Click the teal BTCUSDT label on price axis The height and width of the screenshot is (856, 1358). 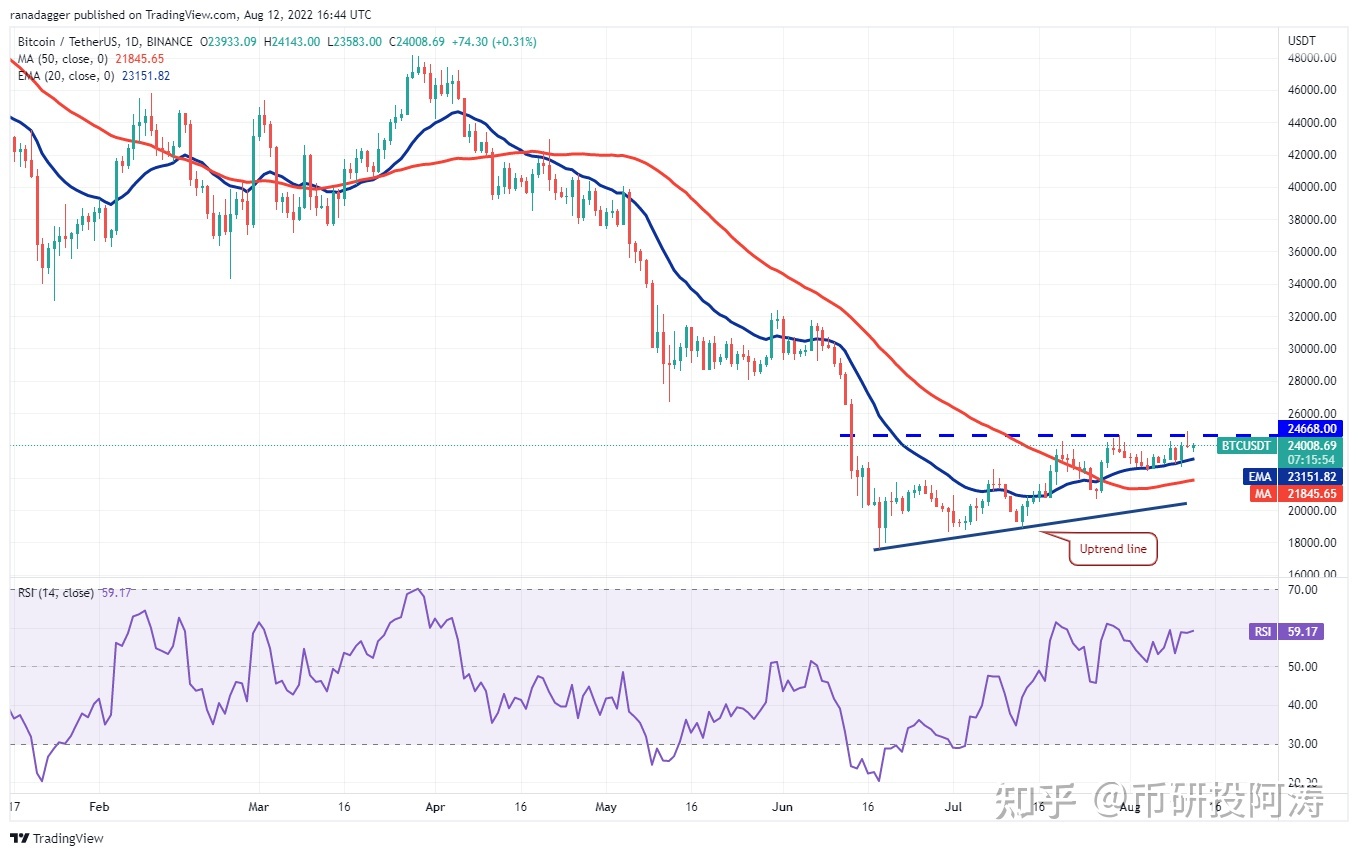coord(1245,446)
